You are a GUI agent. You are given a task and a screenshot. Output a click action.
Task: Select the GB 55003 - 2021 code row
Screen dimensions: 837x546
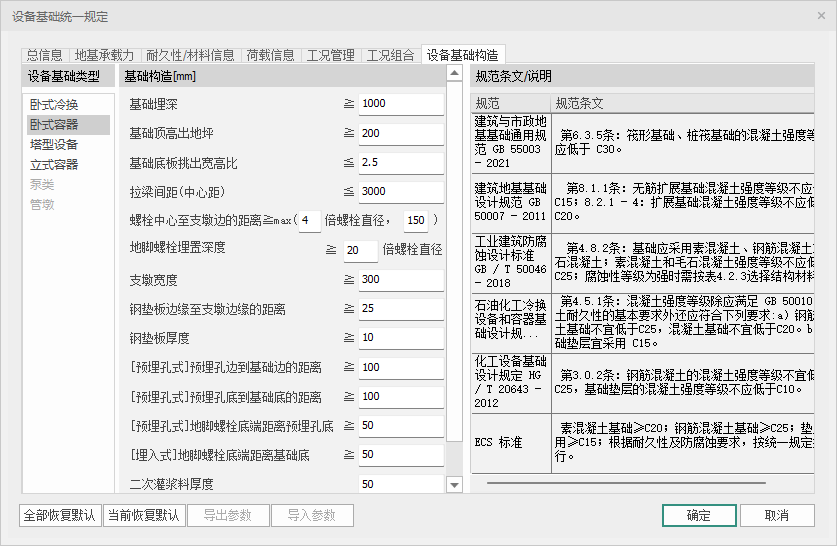tap(511, 143)
